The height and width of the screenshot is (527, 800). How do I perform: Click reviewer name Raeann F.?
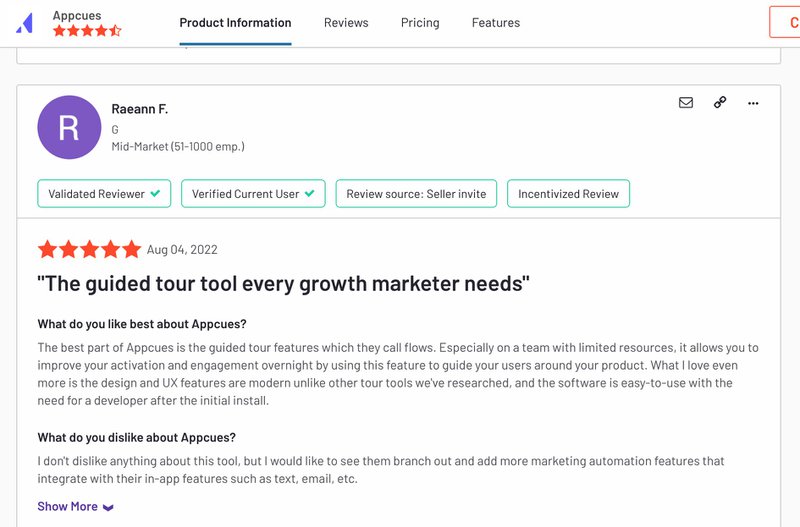point(140,109)
